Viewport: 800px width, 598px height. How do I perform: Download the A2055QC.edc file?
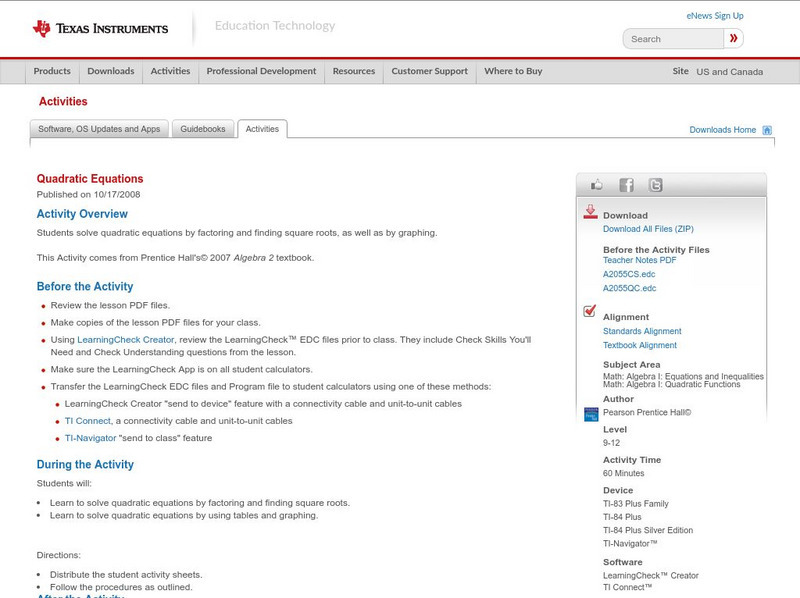630,288
